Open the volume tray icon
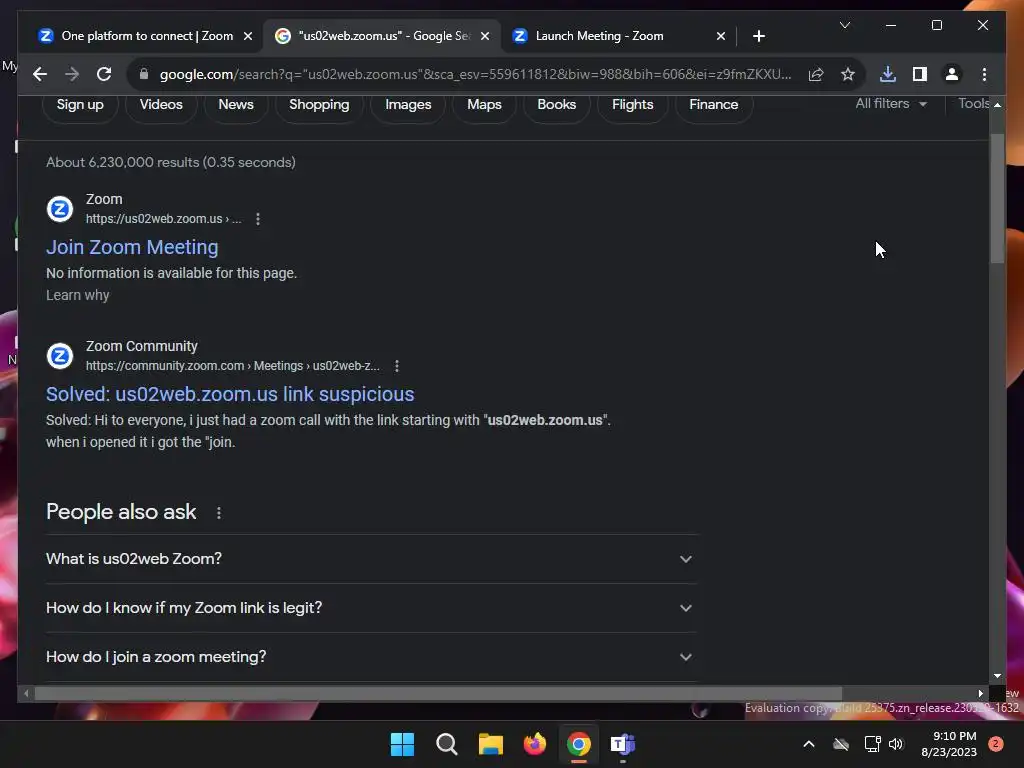Image resolution: width=1024 pixels, height=768 pixels. [x=896, y=744]
